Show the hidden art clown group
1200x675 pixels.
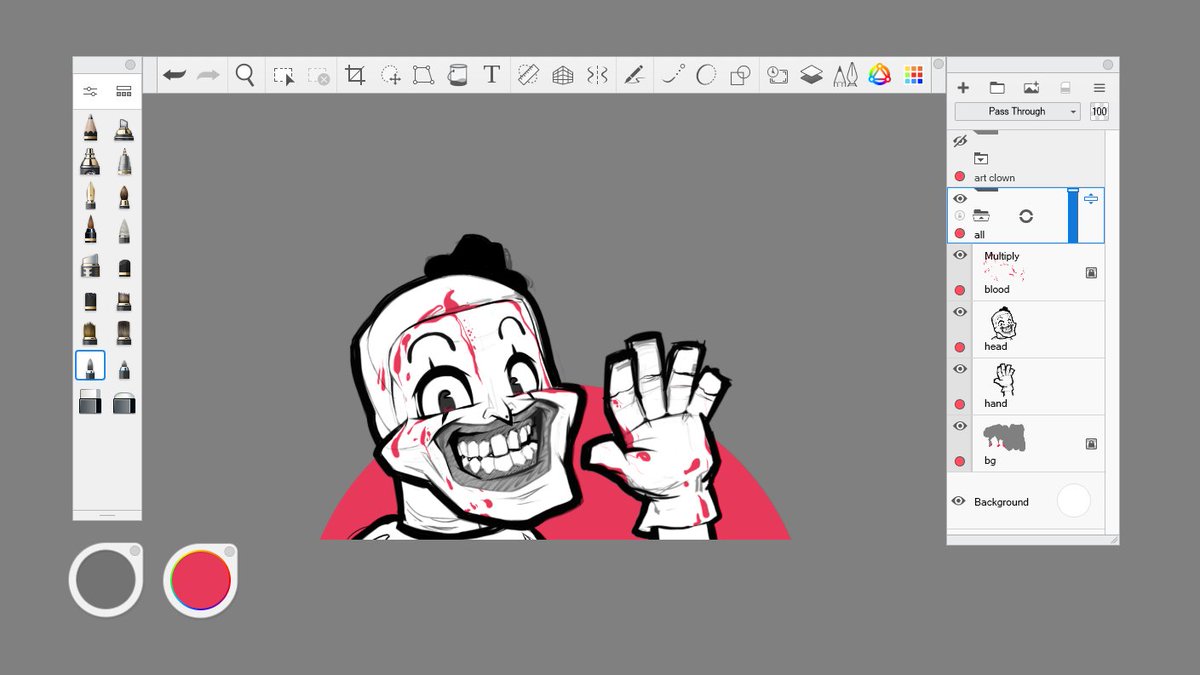pyautogui.click(x=960, y=142)
